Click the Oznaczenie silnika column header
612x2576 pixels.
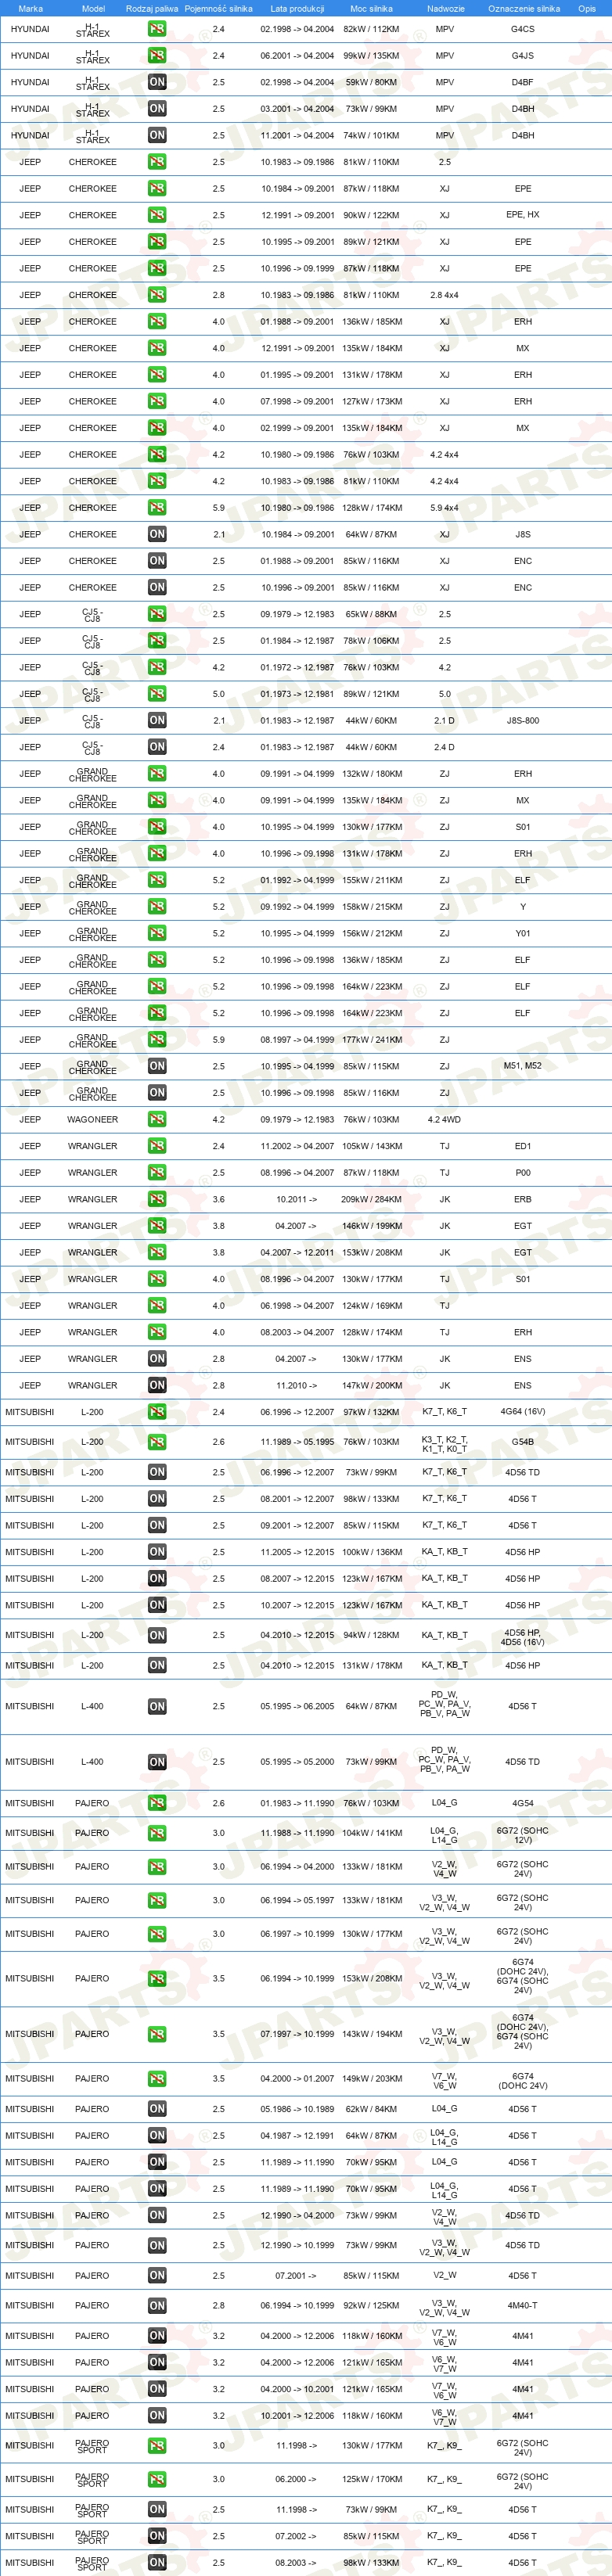pyautogui.click(x=523, y=8)
